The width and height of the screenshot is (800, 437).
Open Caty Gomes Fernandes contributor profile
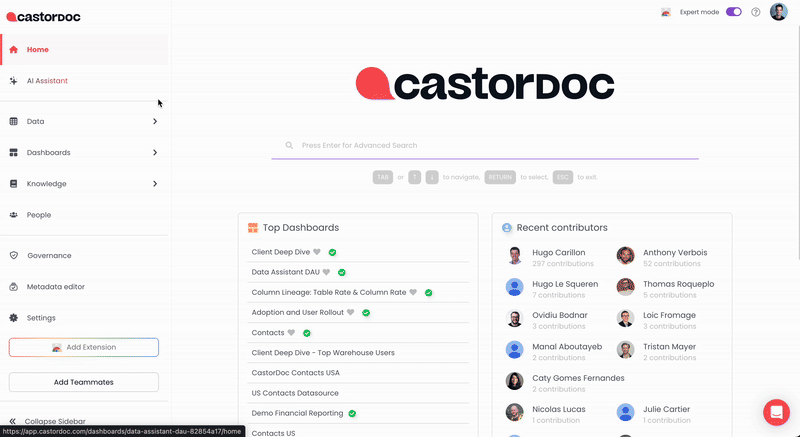coord(578,378)
